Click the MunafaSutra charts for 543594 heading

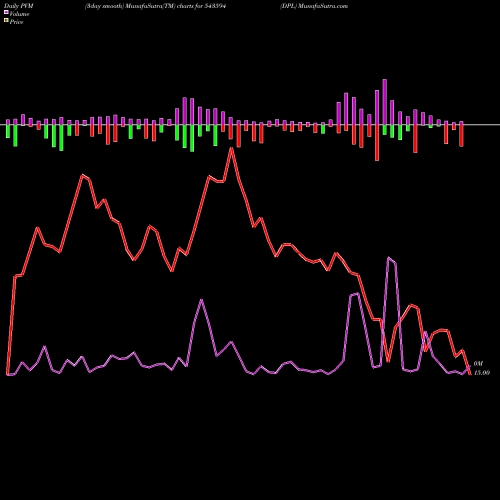click(155, 6)
